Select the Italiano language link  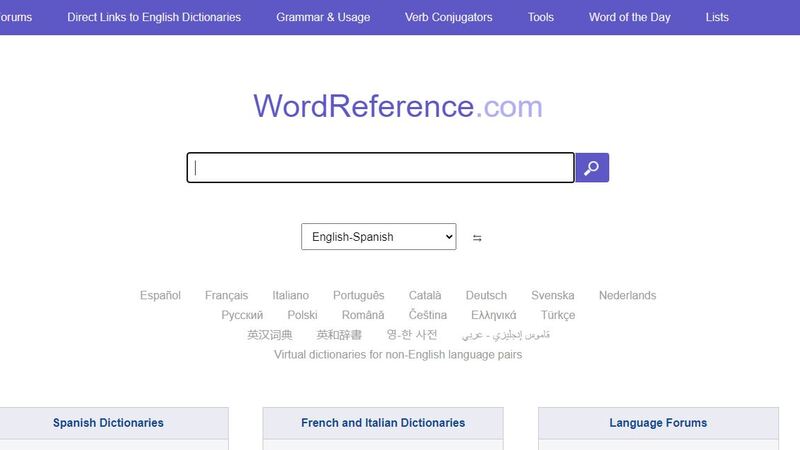[x=290, y=295]
